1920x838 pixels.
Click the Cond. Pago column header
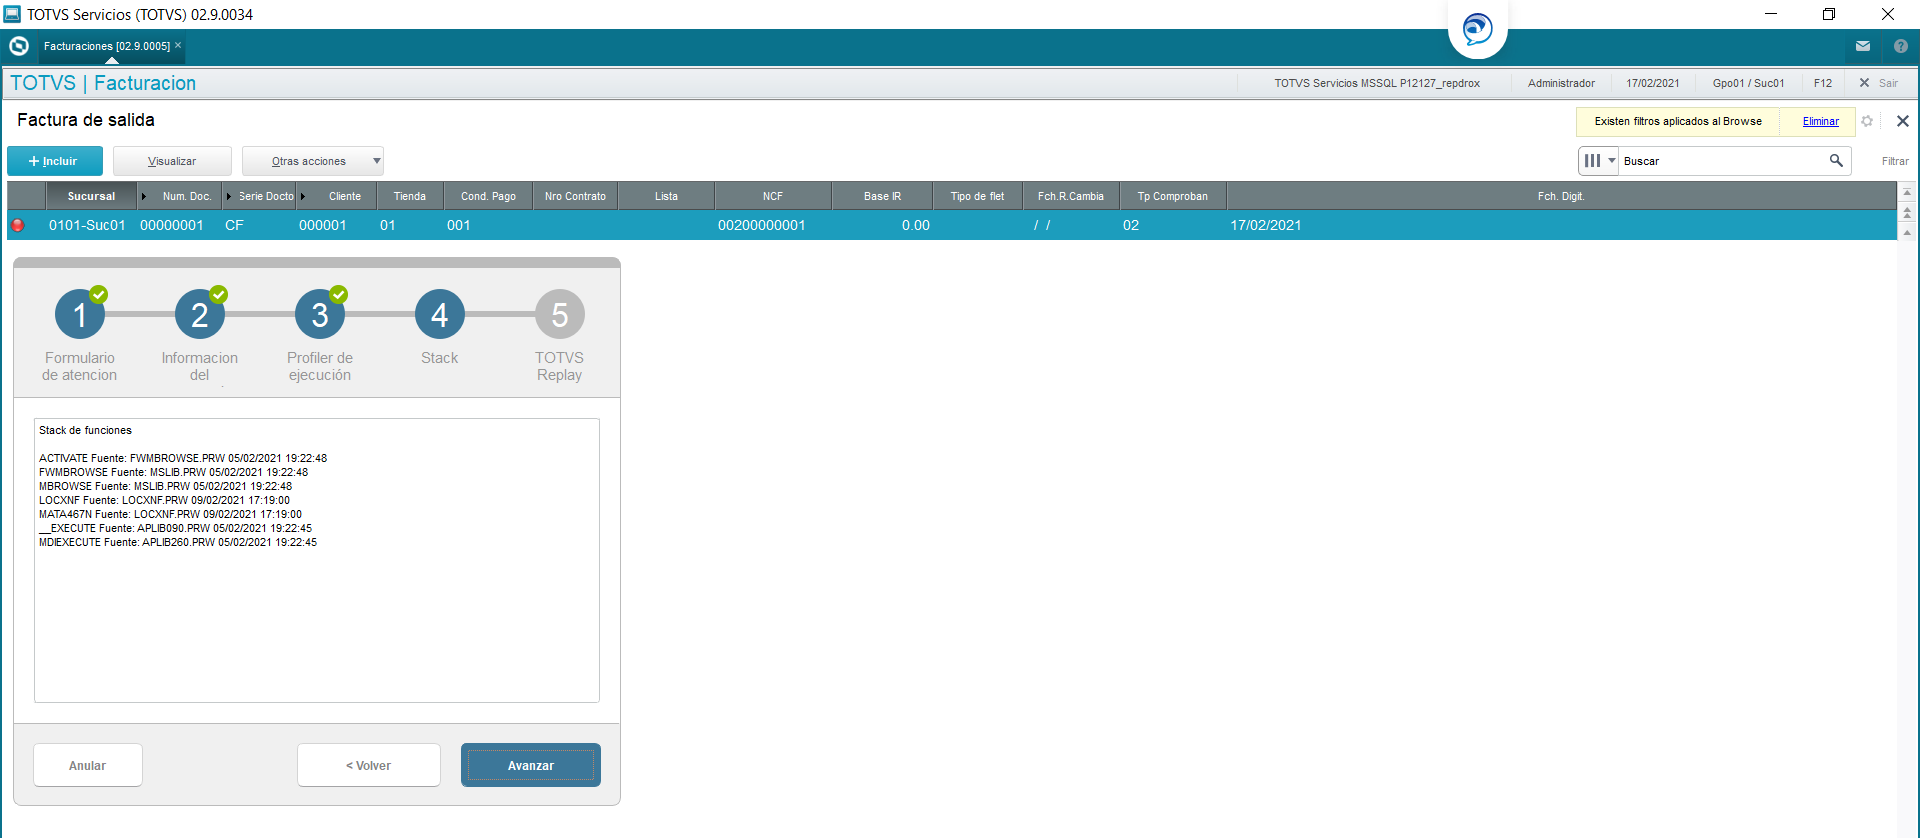click(x=488, y=196)
